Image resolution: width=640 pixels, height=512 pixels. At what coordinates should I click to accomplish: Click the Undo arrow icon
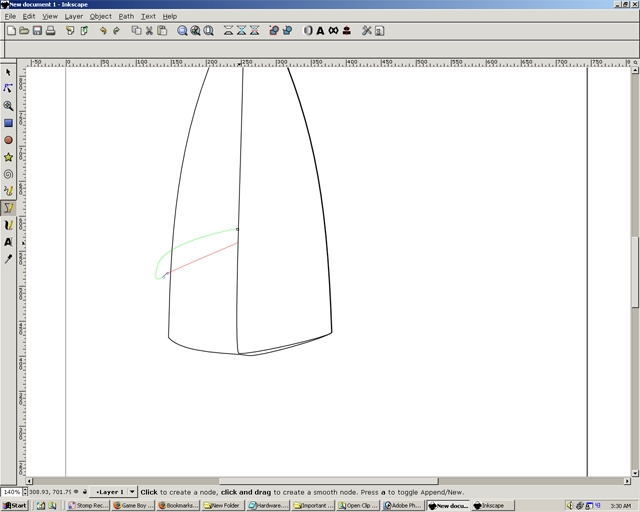(103, 31)
